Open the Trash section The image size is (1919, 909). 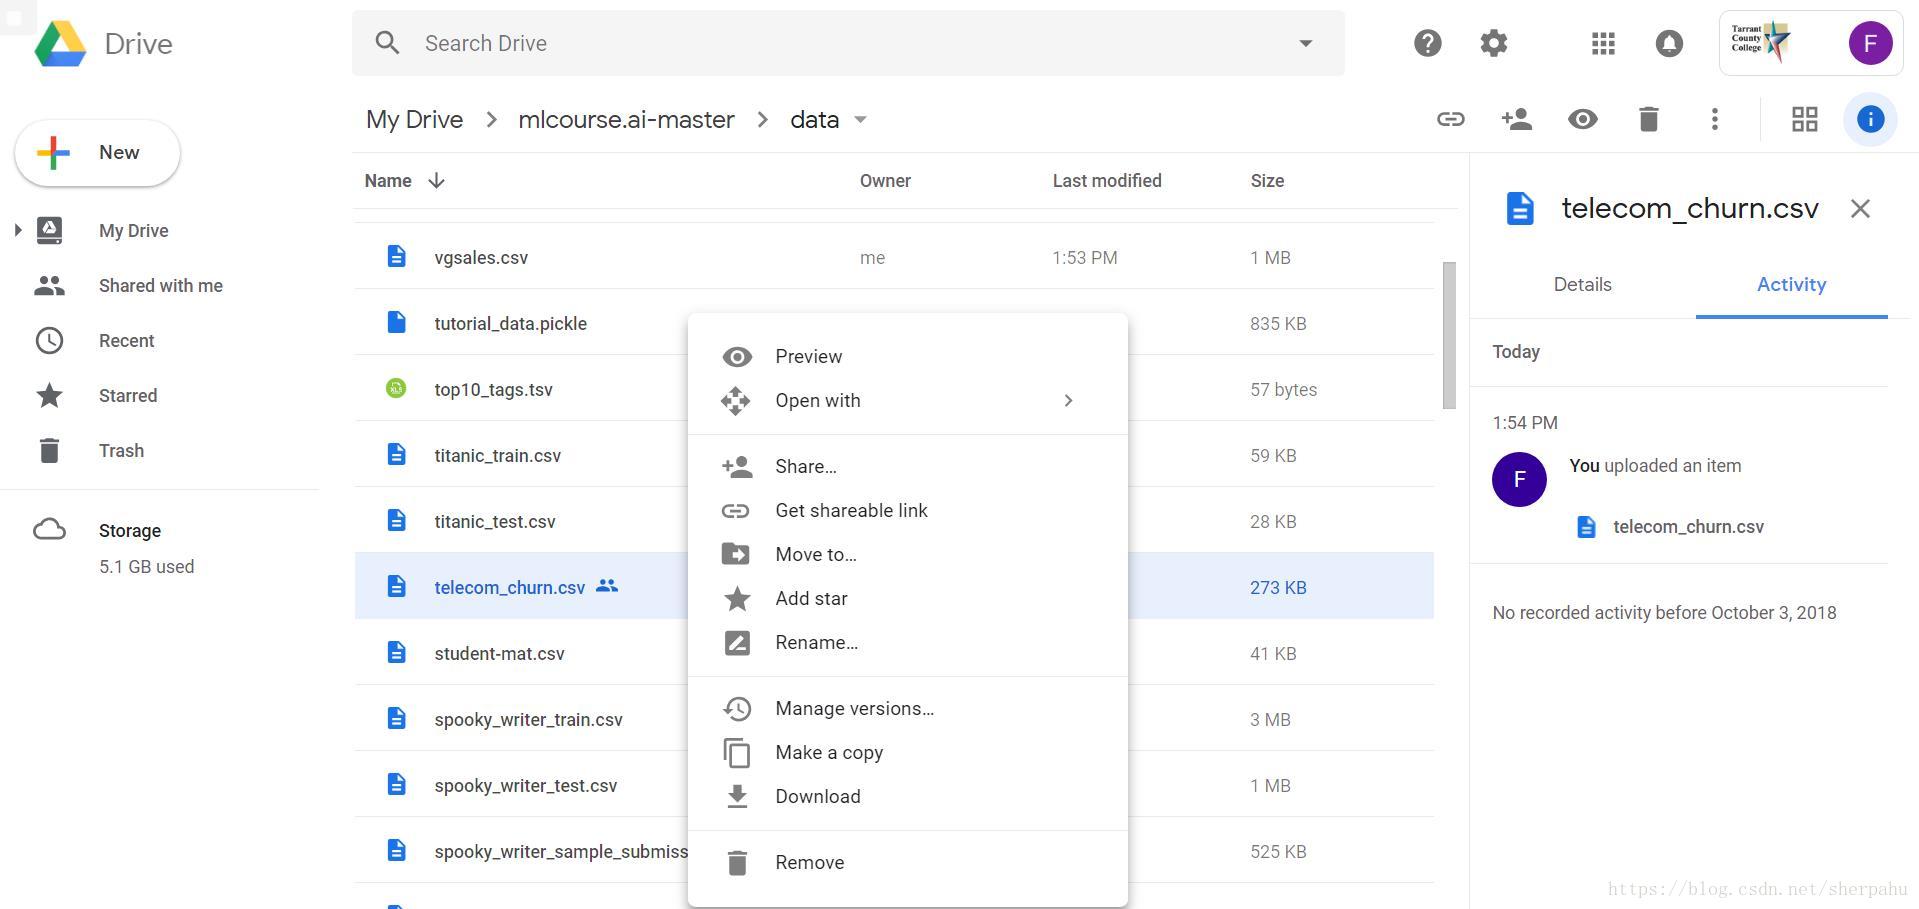[x=121, y=451]
